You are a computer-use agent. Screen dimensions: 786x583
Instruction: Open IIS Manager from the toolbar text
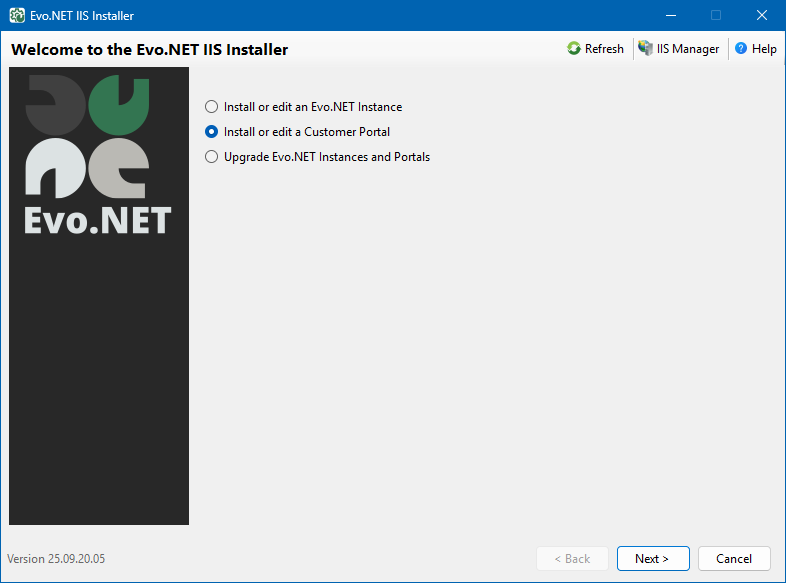point(688,49)
